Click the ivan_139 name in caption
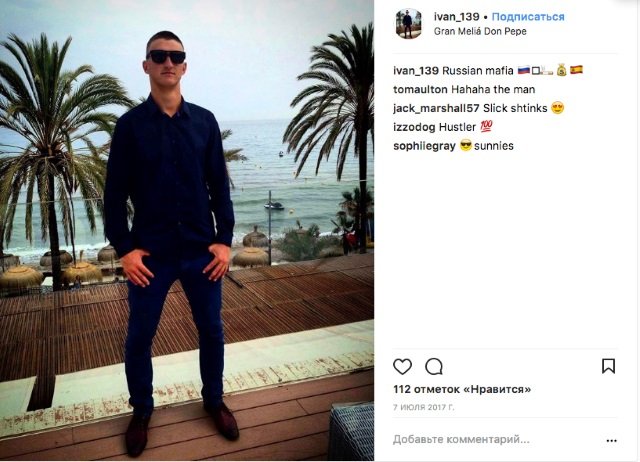 click(416, 71)
